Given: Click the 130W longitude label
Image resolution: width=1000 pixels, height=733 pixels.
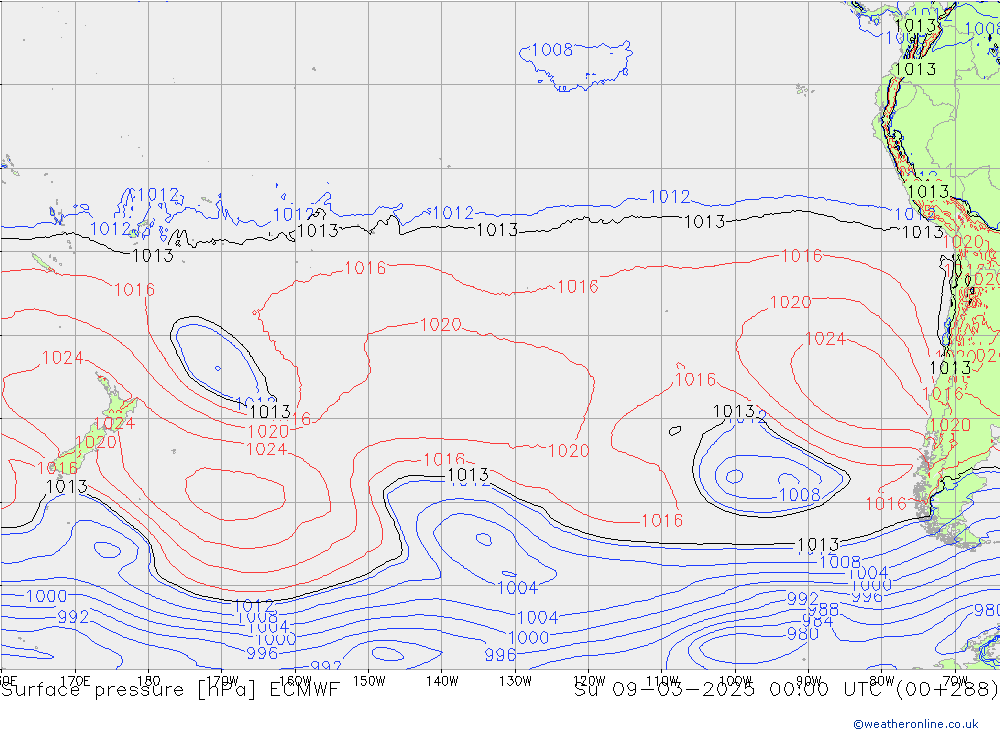Looking at the screenshot, I should 515,681.
